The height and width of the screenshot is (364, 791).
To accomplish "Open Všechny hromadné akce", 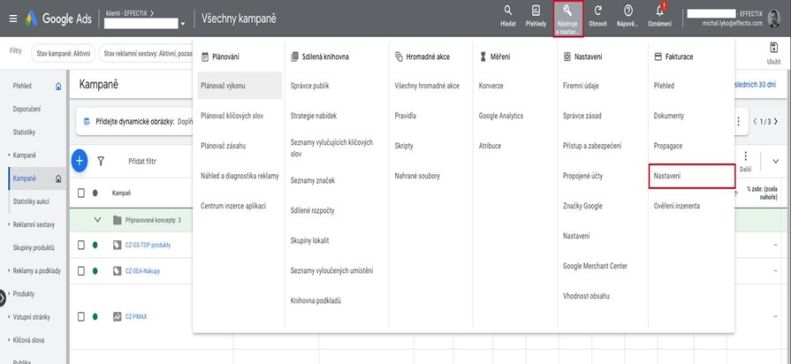I will [x=427, y=86].
